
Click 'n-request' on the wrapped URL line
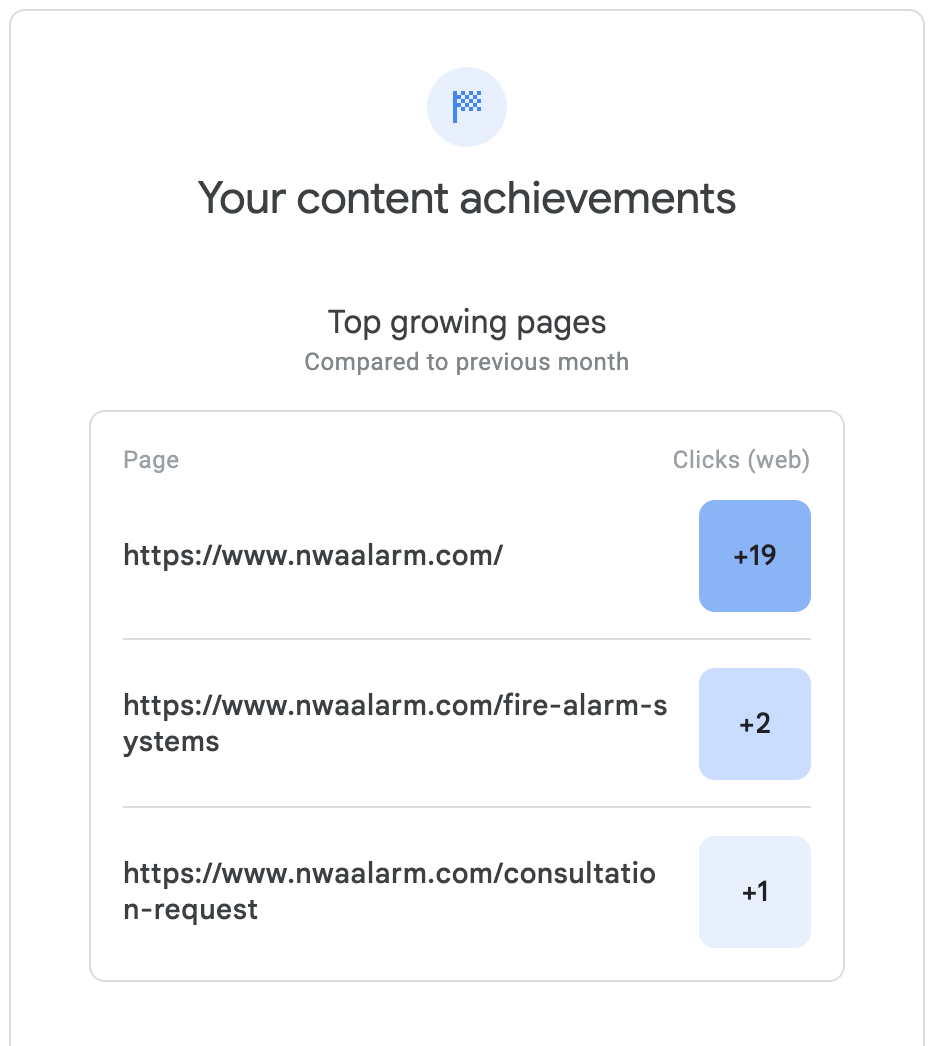190,910
